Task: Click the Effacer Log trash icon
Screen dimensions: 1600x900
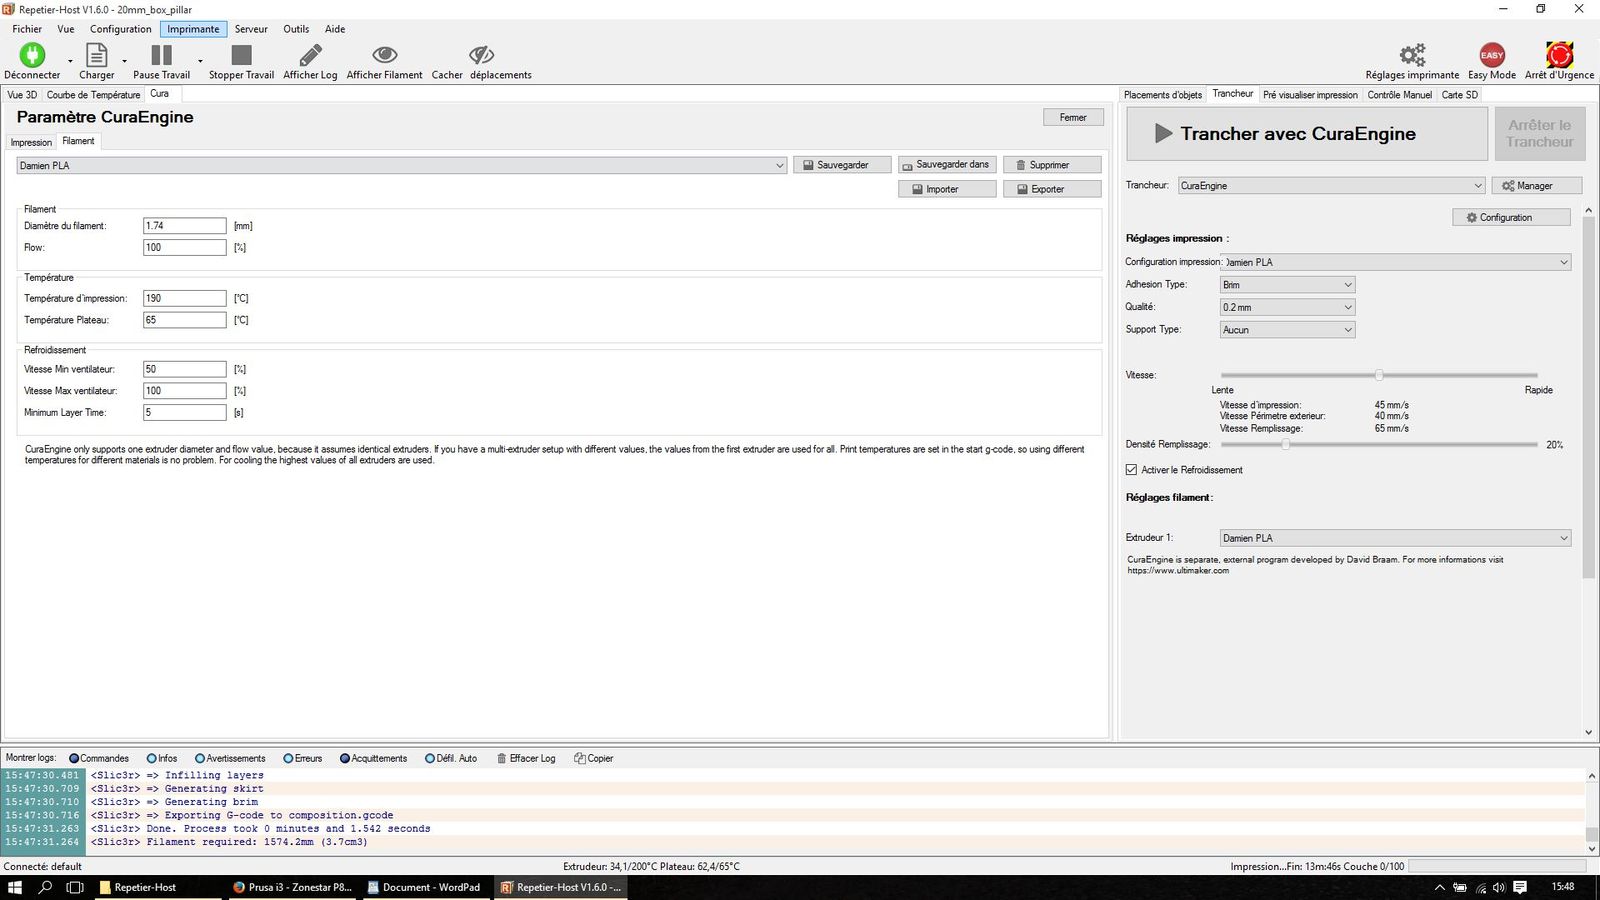Action: [502, 758]
